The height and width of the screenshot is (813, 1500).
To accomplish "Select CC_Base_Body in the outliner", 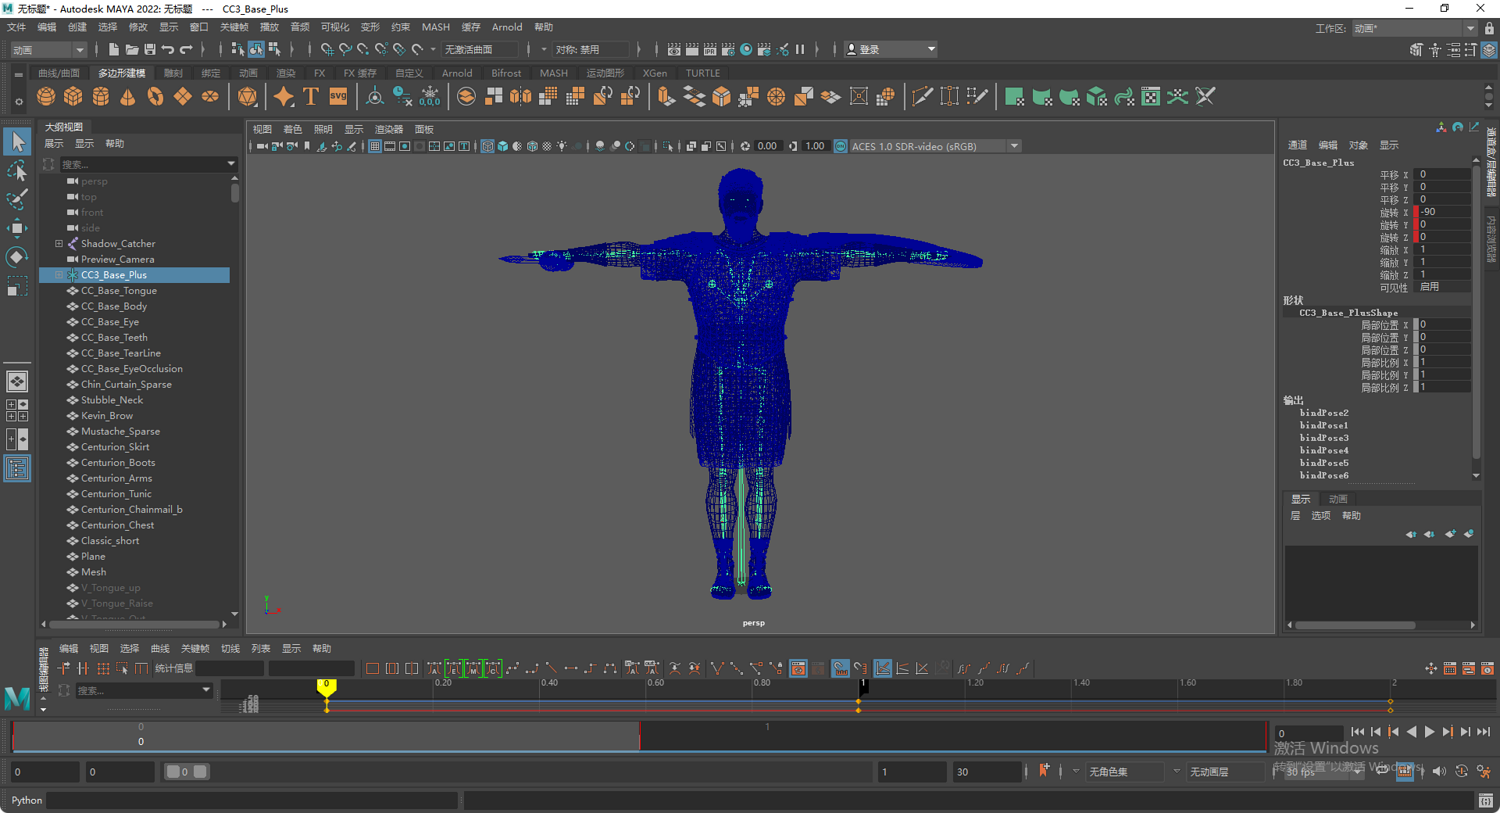I will [114, 306].
